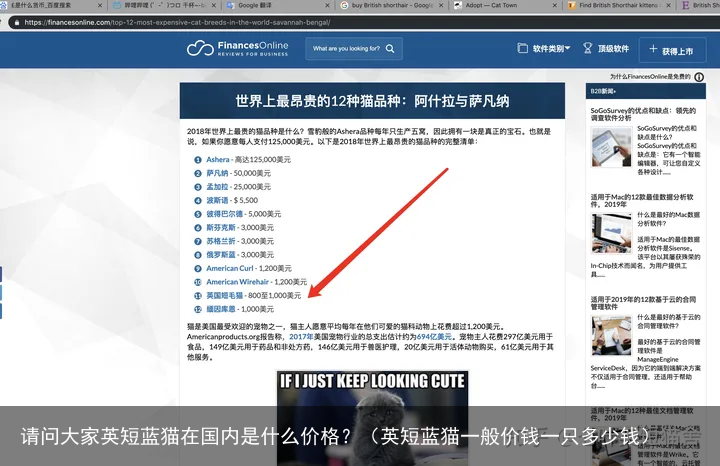The image size is (720, 466).
Task: Open 适用于2019年的12款基于云的合同管理软件 headline
Action: (643, 303)
